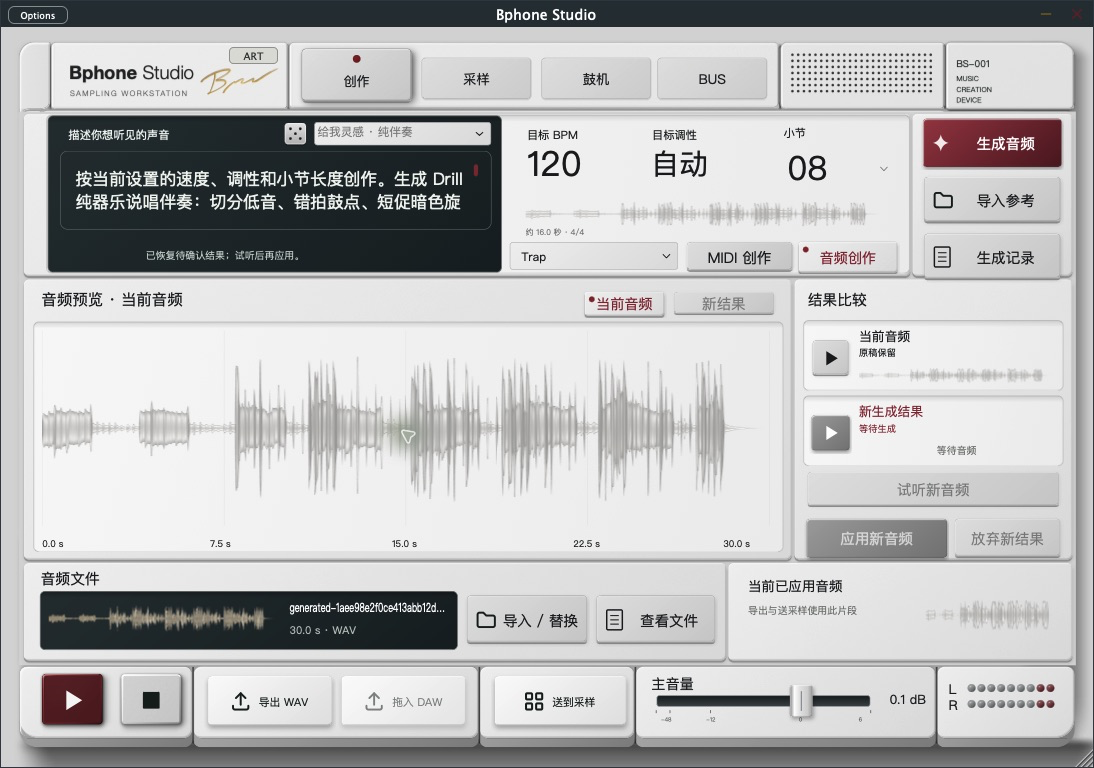The width and height of the screenshot is (1094, 768).
Task: Click the 放弃新结果 button
Action: coord(1007,539)
